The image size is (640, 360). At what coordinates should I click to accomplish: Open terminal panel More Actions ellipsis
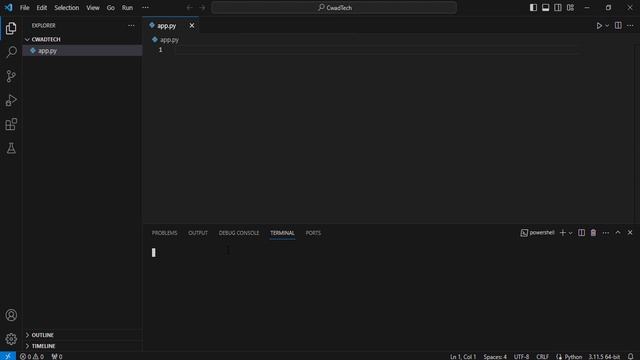[606, 233]
